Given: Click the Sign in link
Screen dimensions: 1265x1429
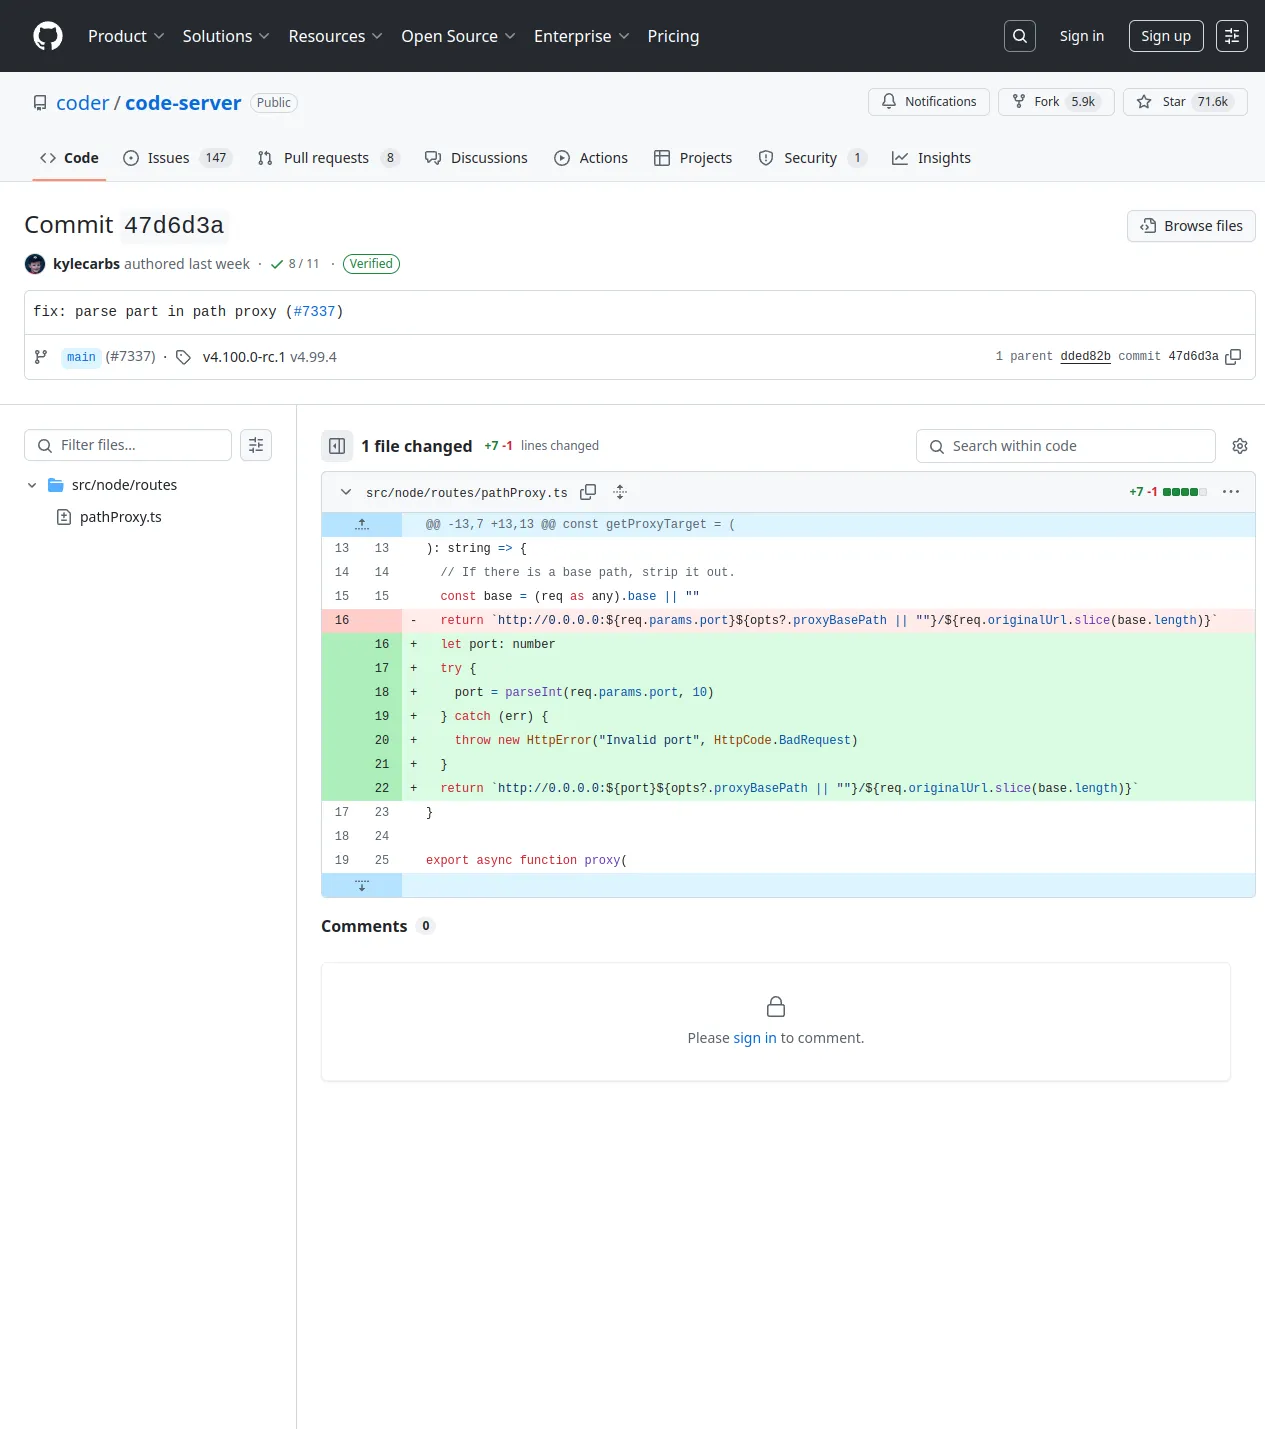Looking at the screenshot, I should pyautogui.click(x=1082, y=36).
